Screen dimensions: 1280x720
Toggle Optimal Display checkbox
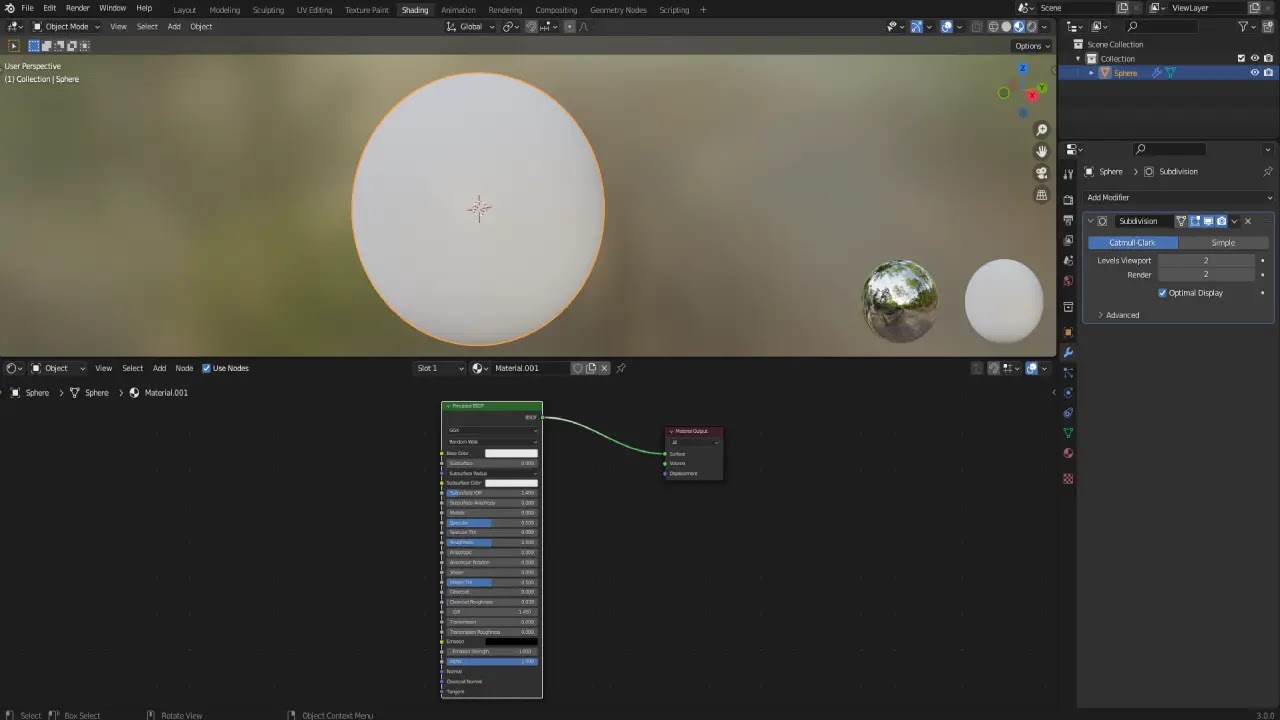click(x=1162, y=293)
